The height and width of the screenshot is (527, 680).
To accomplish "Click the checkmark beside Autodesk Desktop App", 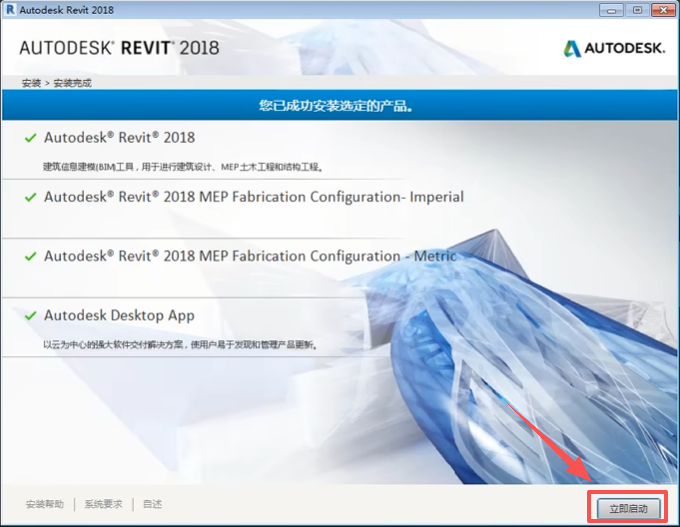I will click(30, 316).
